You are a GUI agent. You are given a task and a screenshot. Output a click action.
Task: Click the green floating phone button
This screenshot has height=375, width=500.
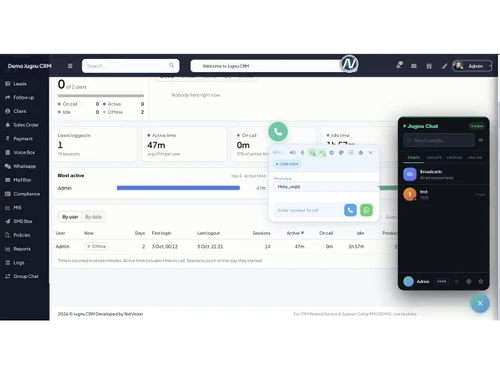tap(278, 132)
